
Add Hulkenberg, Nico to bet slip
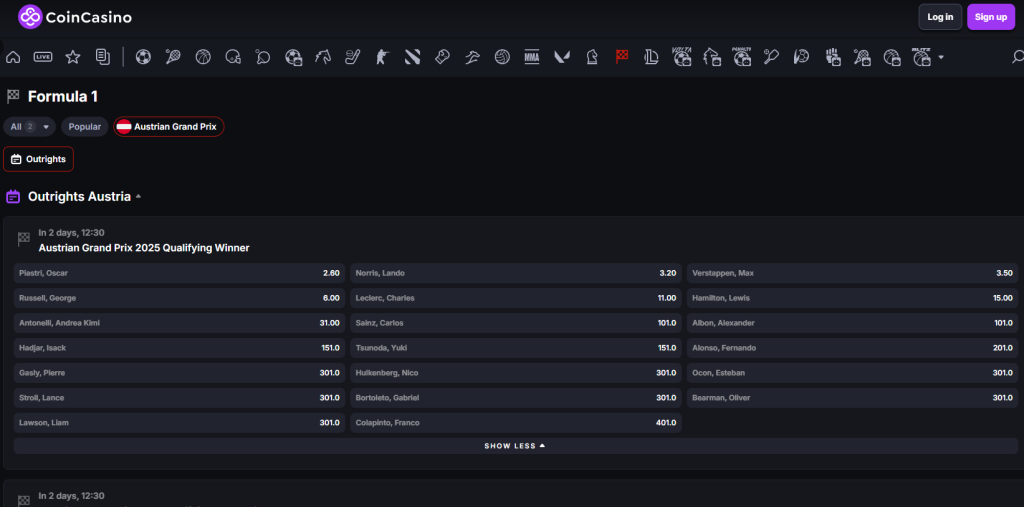point(516,372)
